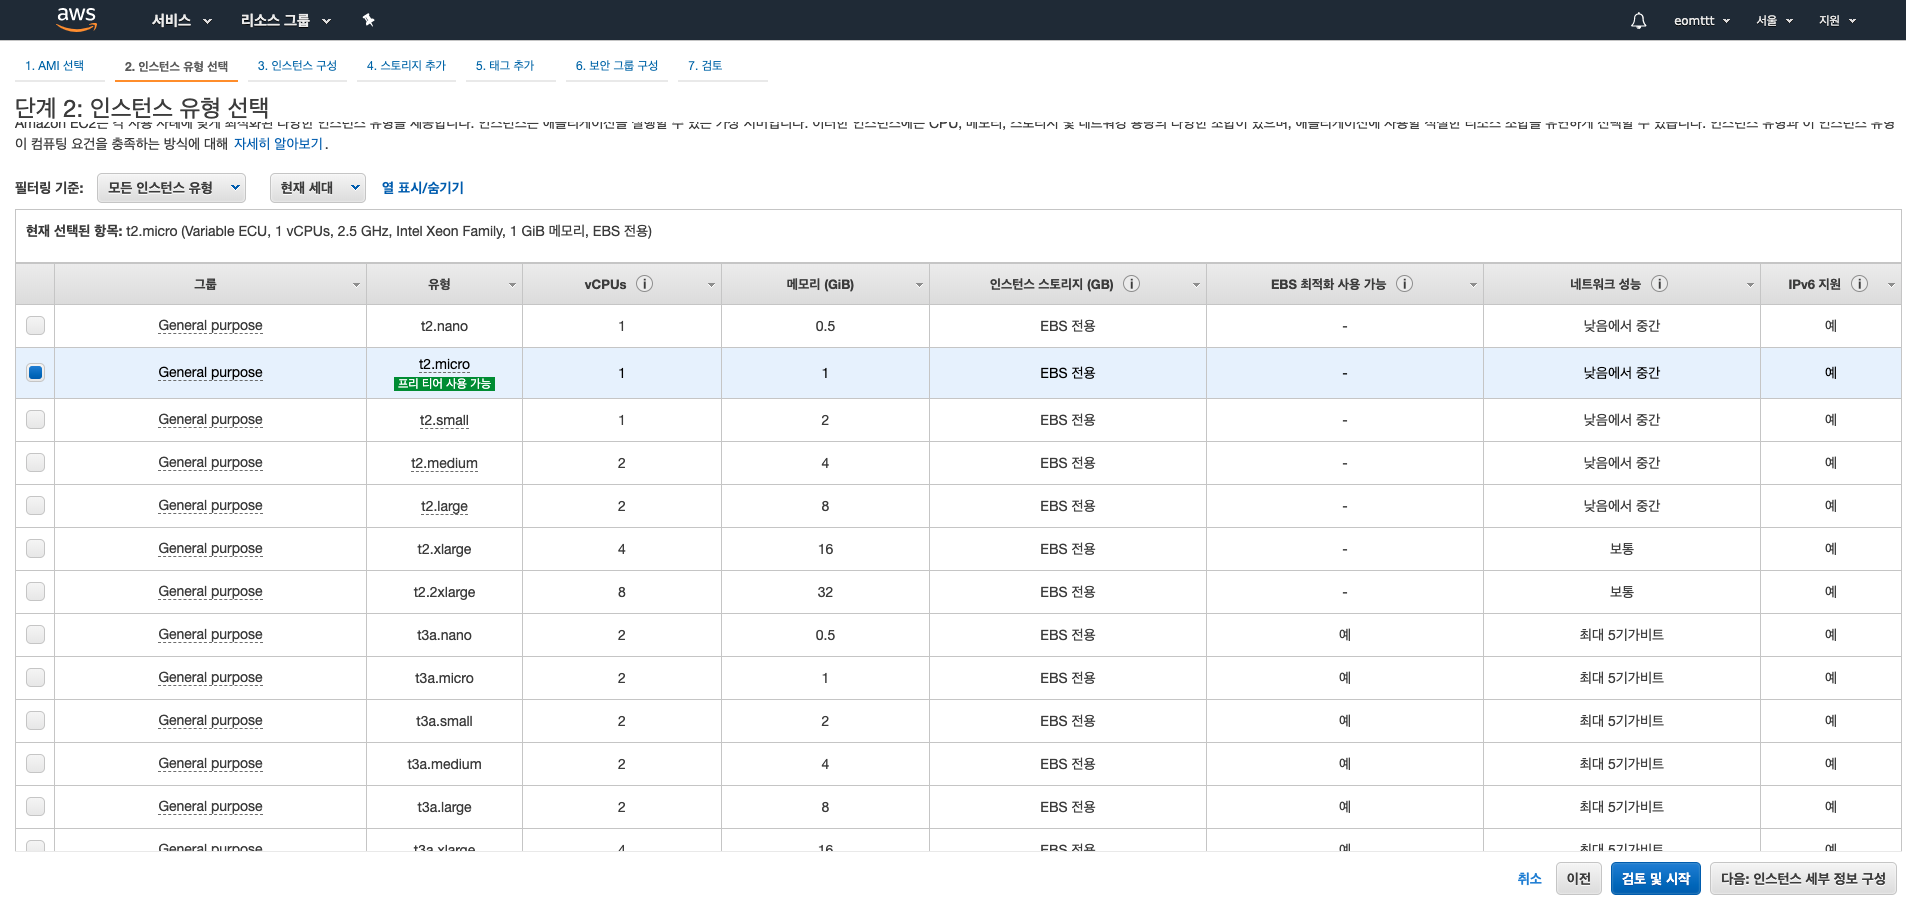The width and height of the screenshot is (1906, 903).
Task: Click the 프리 티어 사용 가능 badge
Action: (x=444, y=384)
